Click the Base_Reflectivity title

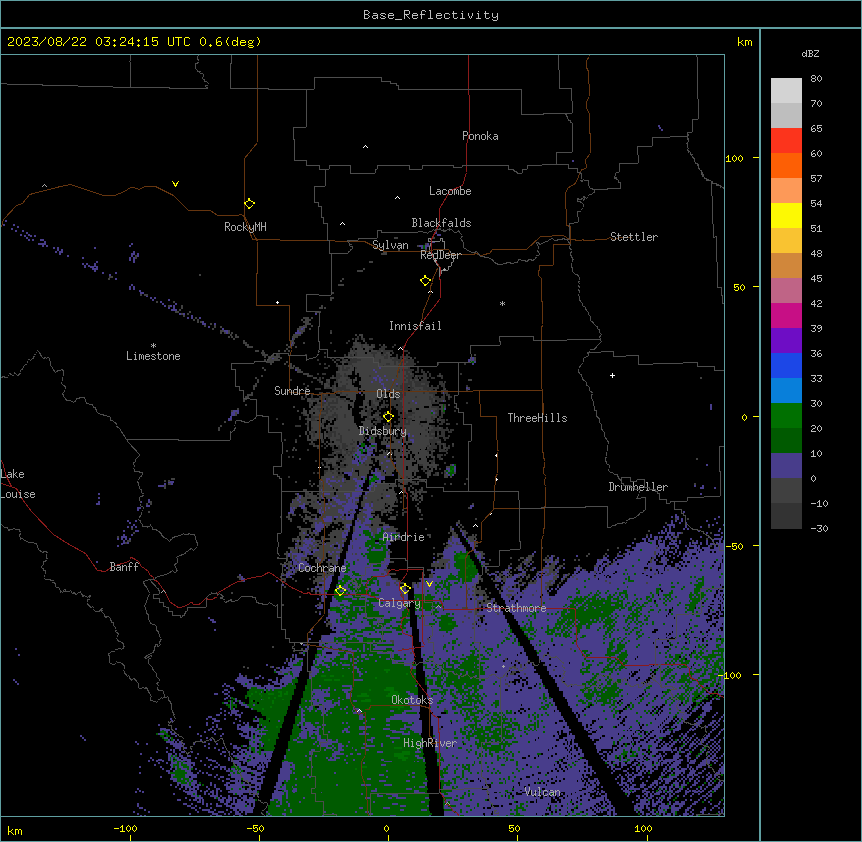(431, 15)
